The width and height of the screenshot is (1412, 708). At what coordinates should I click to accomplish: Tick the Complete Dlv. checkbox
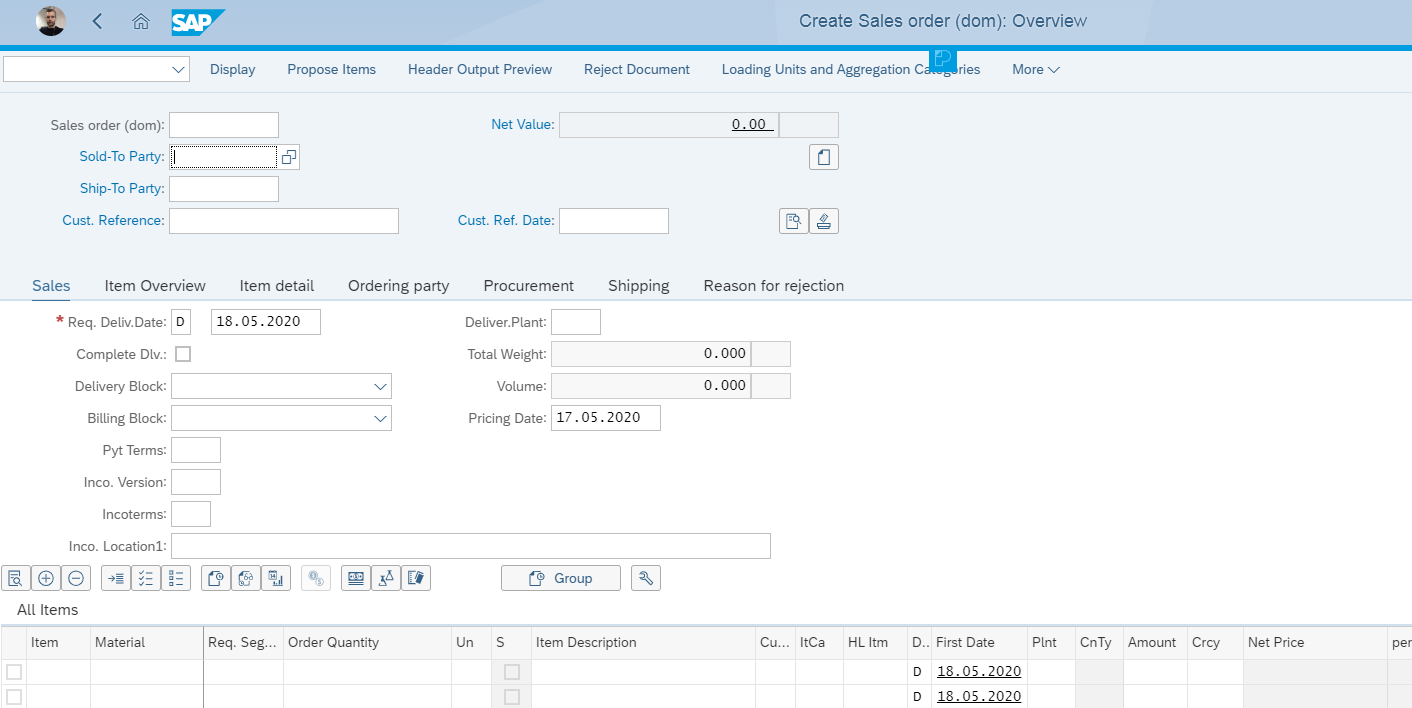pos(183,354)
